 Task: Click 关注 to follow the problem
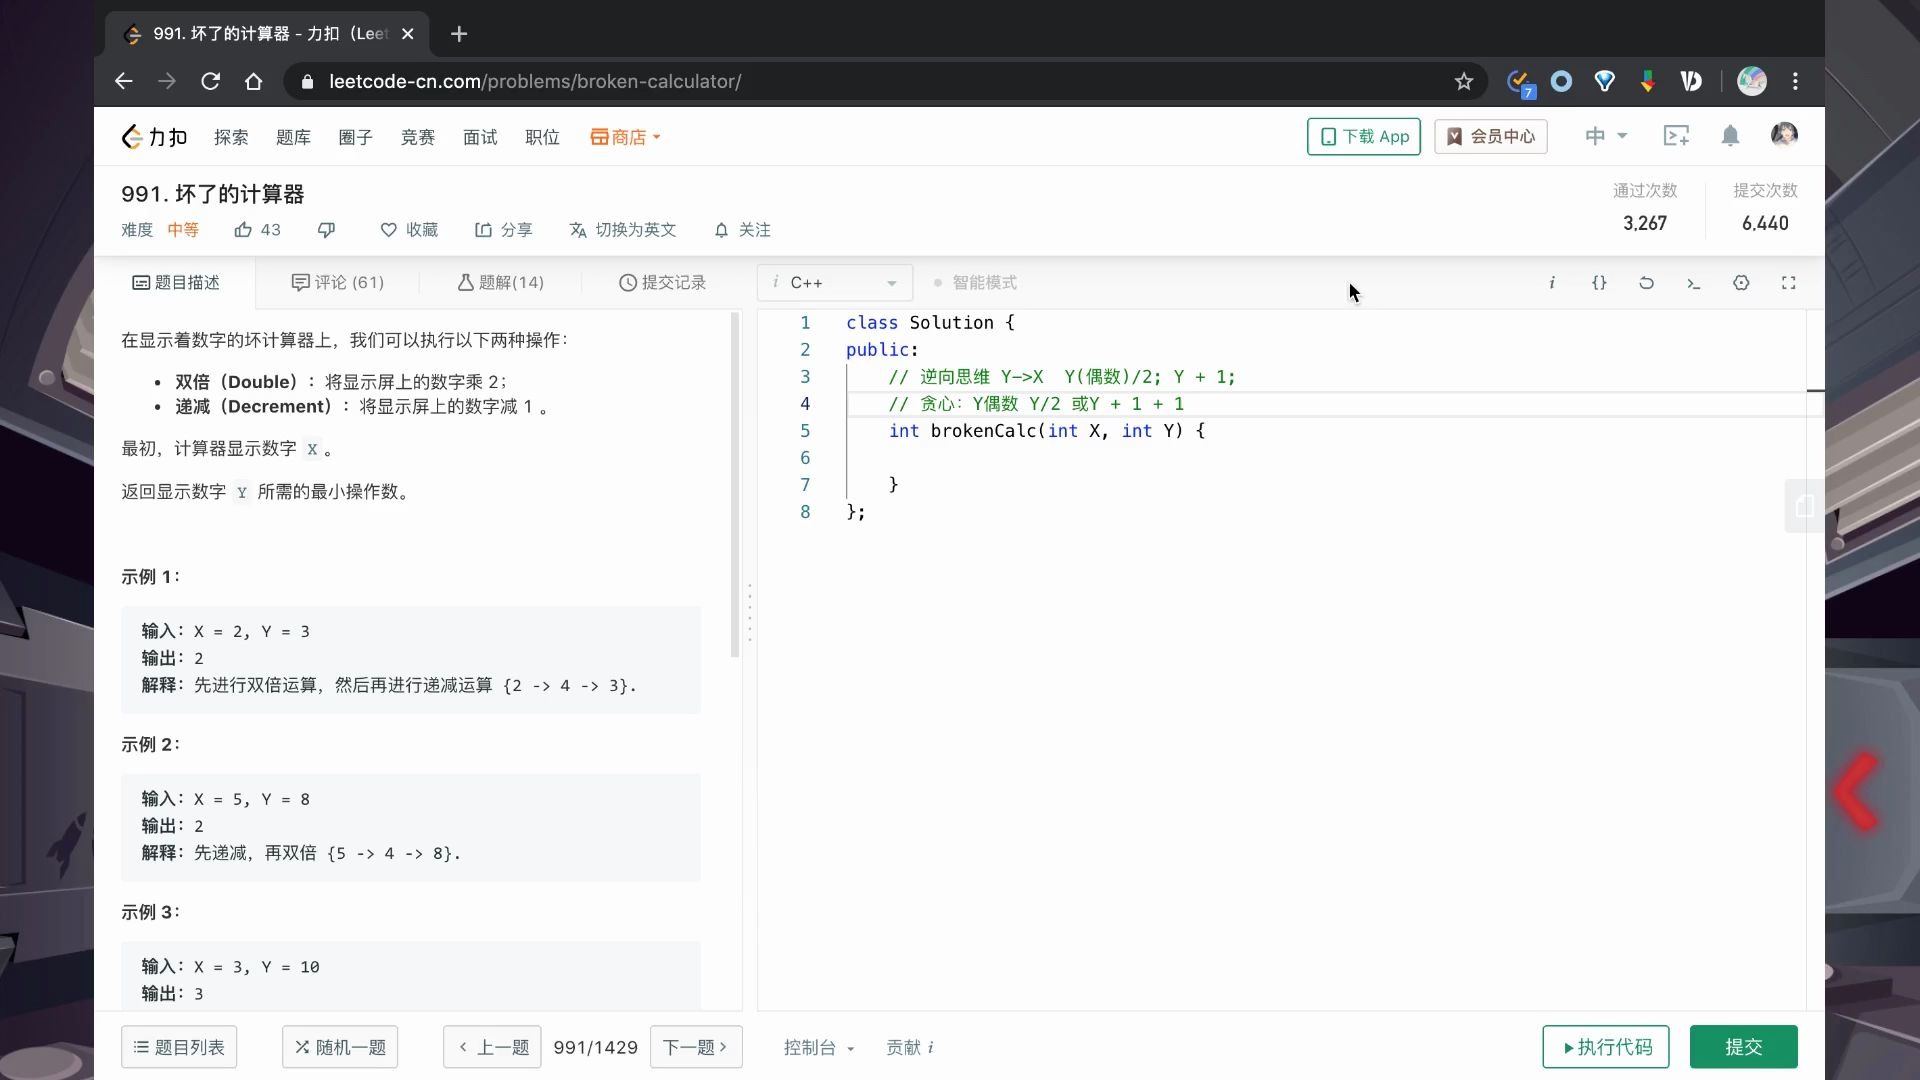(x=741, y=229)
